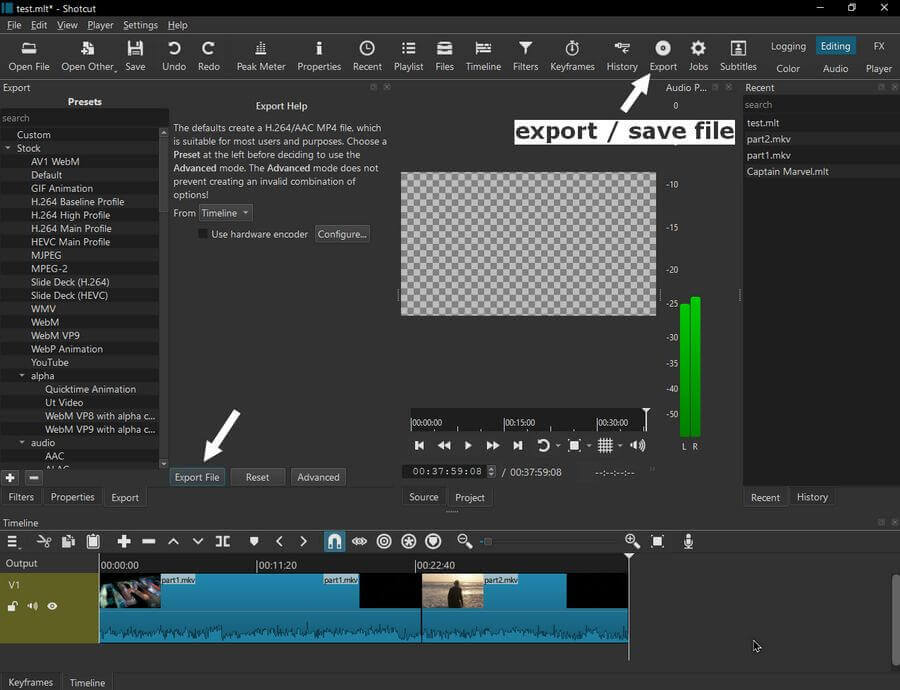Ripple delete with the minus timeline icon
The height and width of the screenshot is (690, 900).
click(x=149, y=541)
